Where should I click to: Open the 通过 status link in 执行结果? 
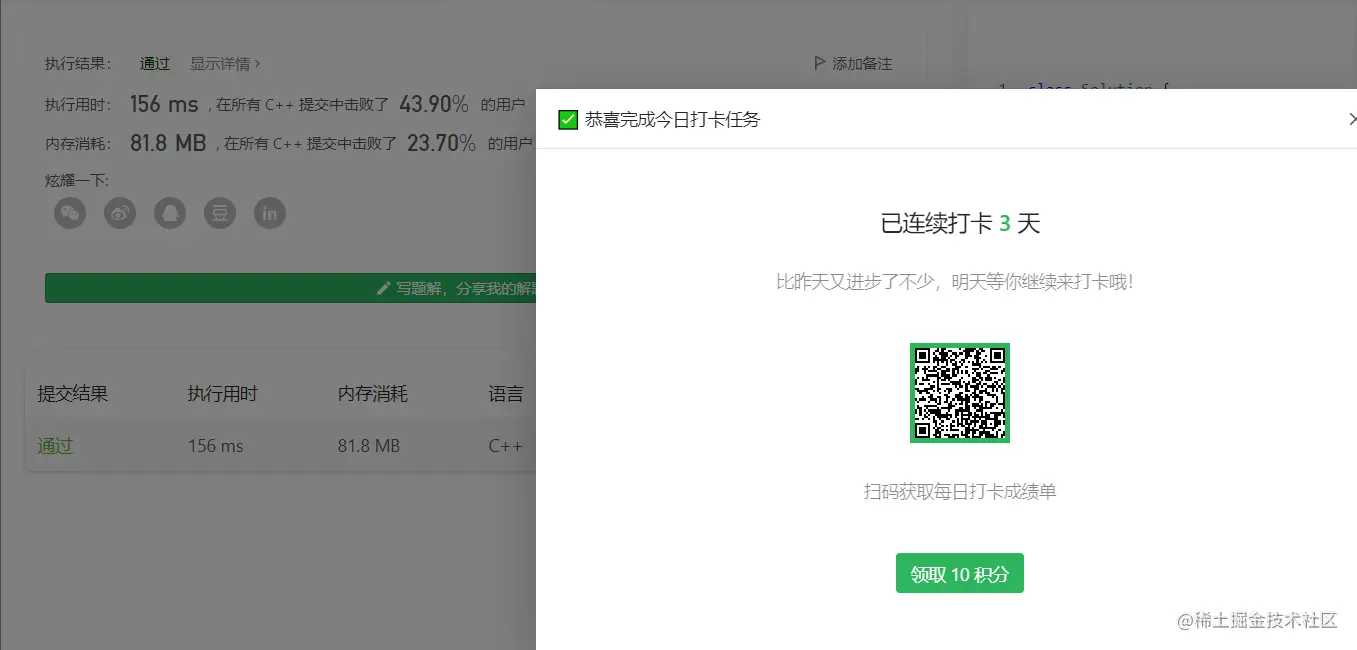155,63
